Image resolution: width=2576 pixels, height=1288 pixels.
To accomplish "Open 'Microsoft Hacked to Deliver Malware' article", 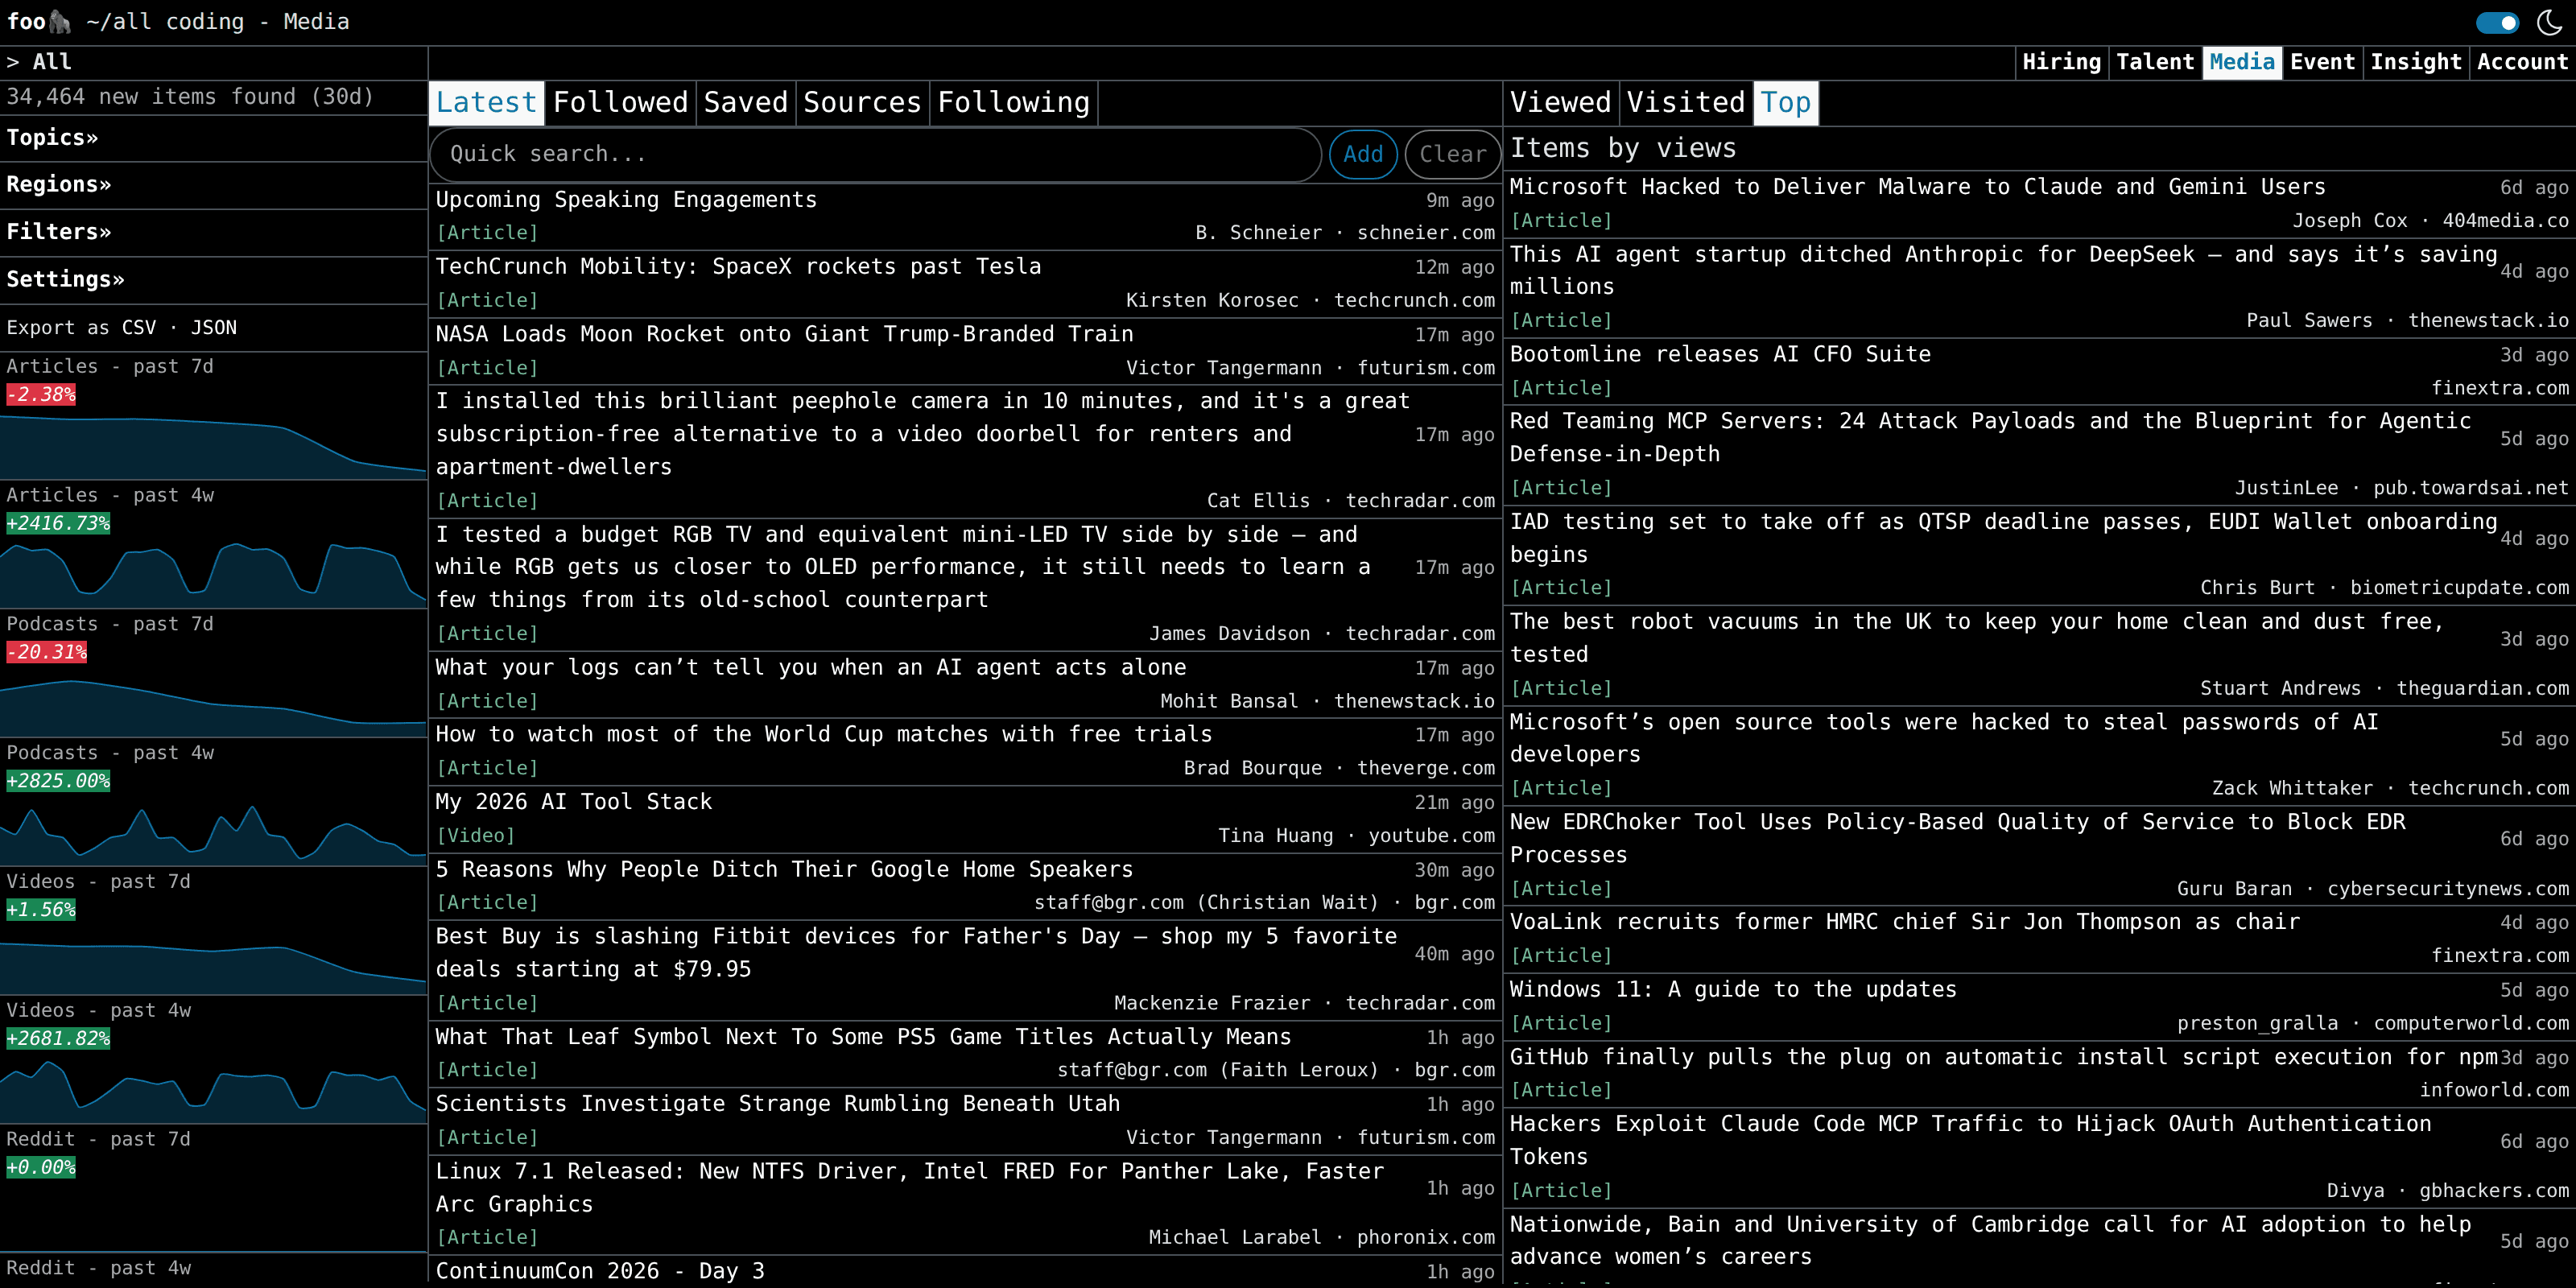I will click(1918, 187).
